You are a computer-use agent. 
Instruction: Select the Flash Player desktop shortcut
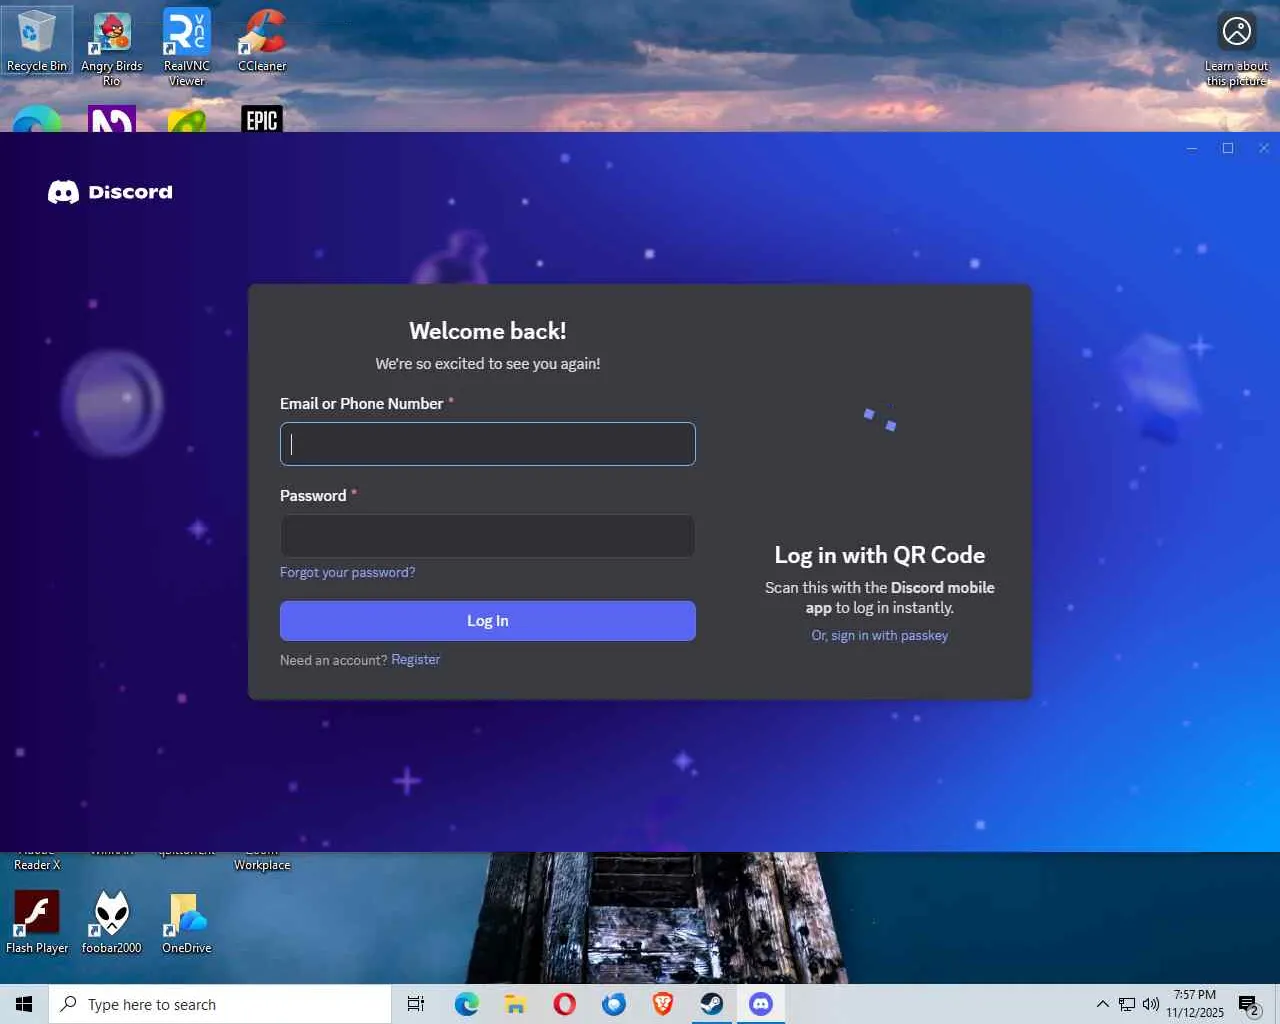[x=37, y=922]
